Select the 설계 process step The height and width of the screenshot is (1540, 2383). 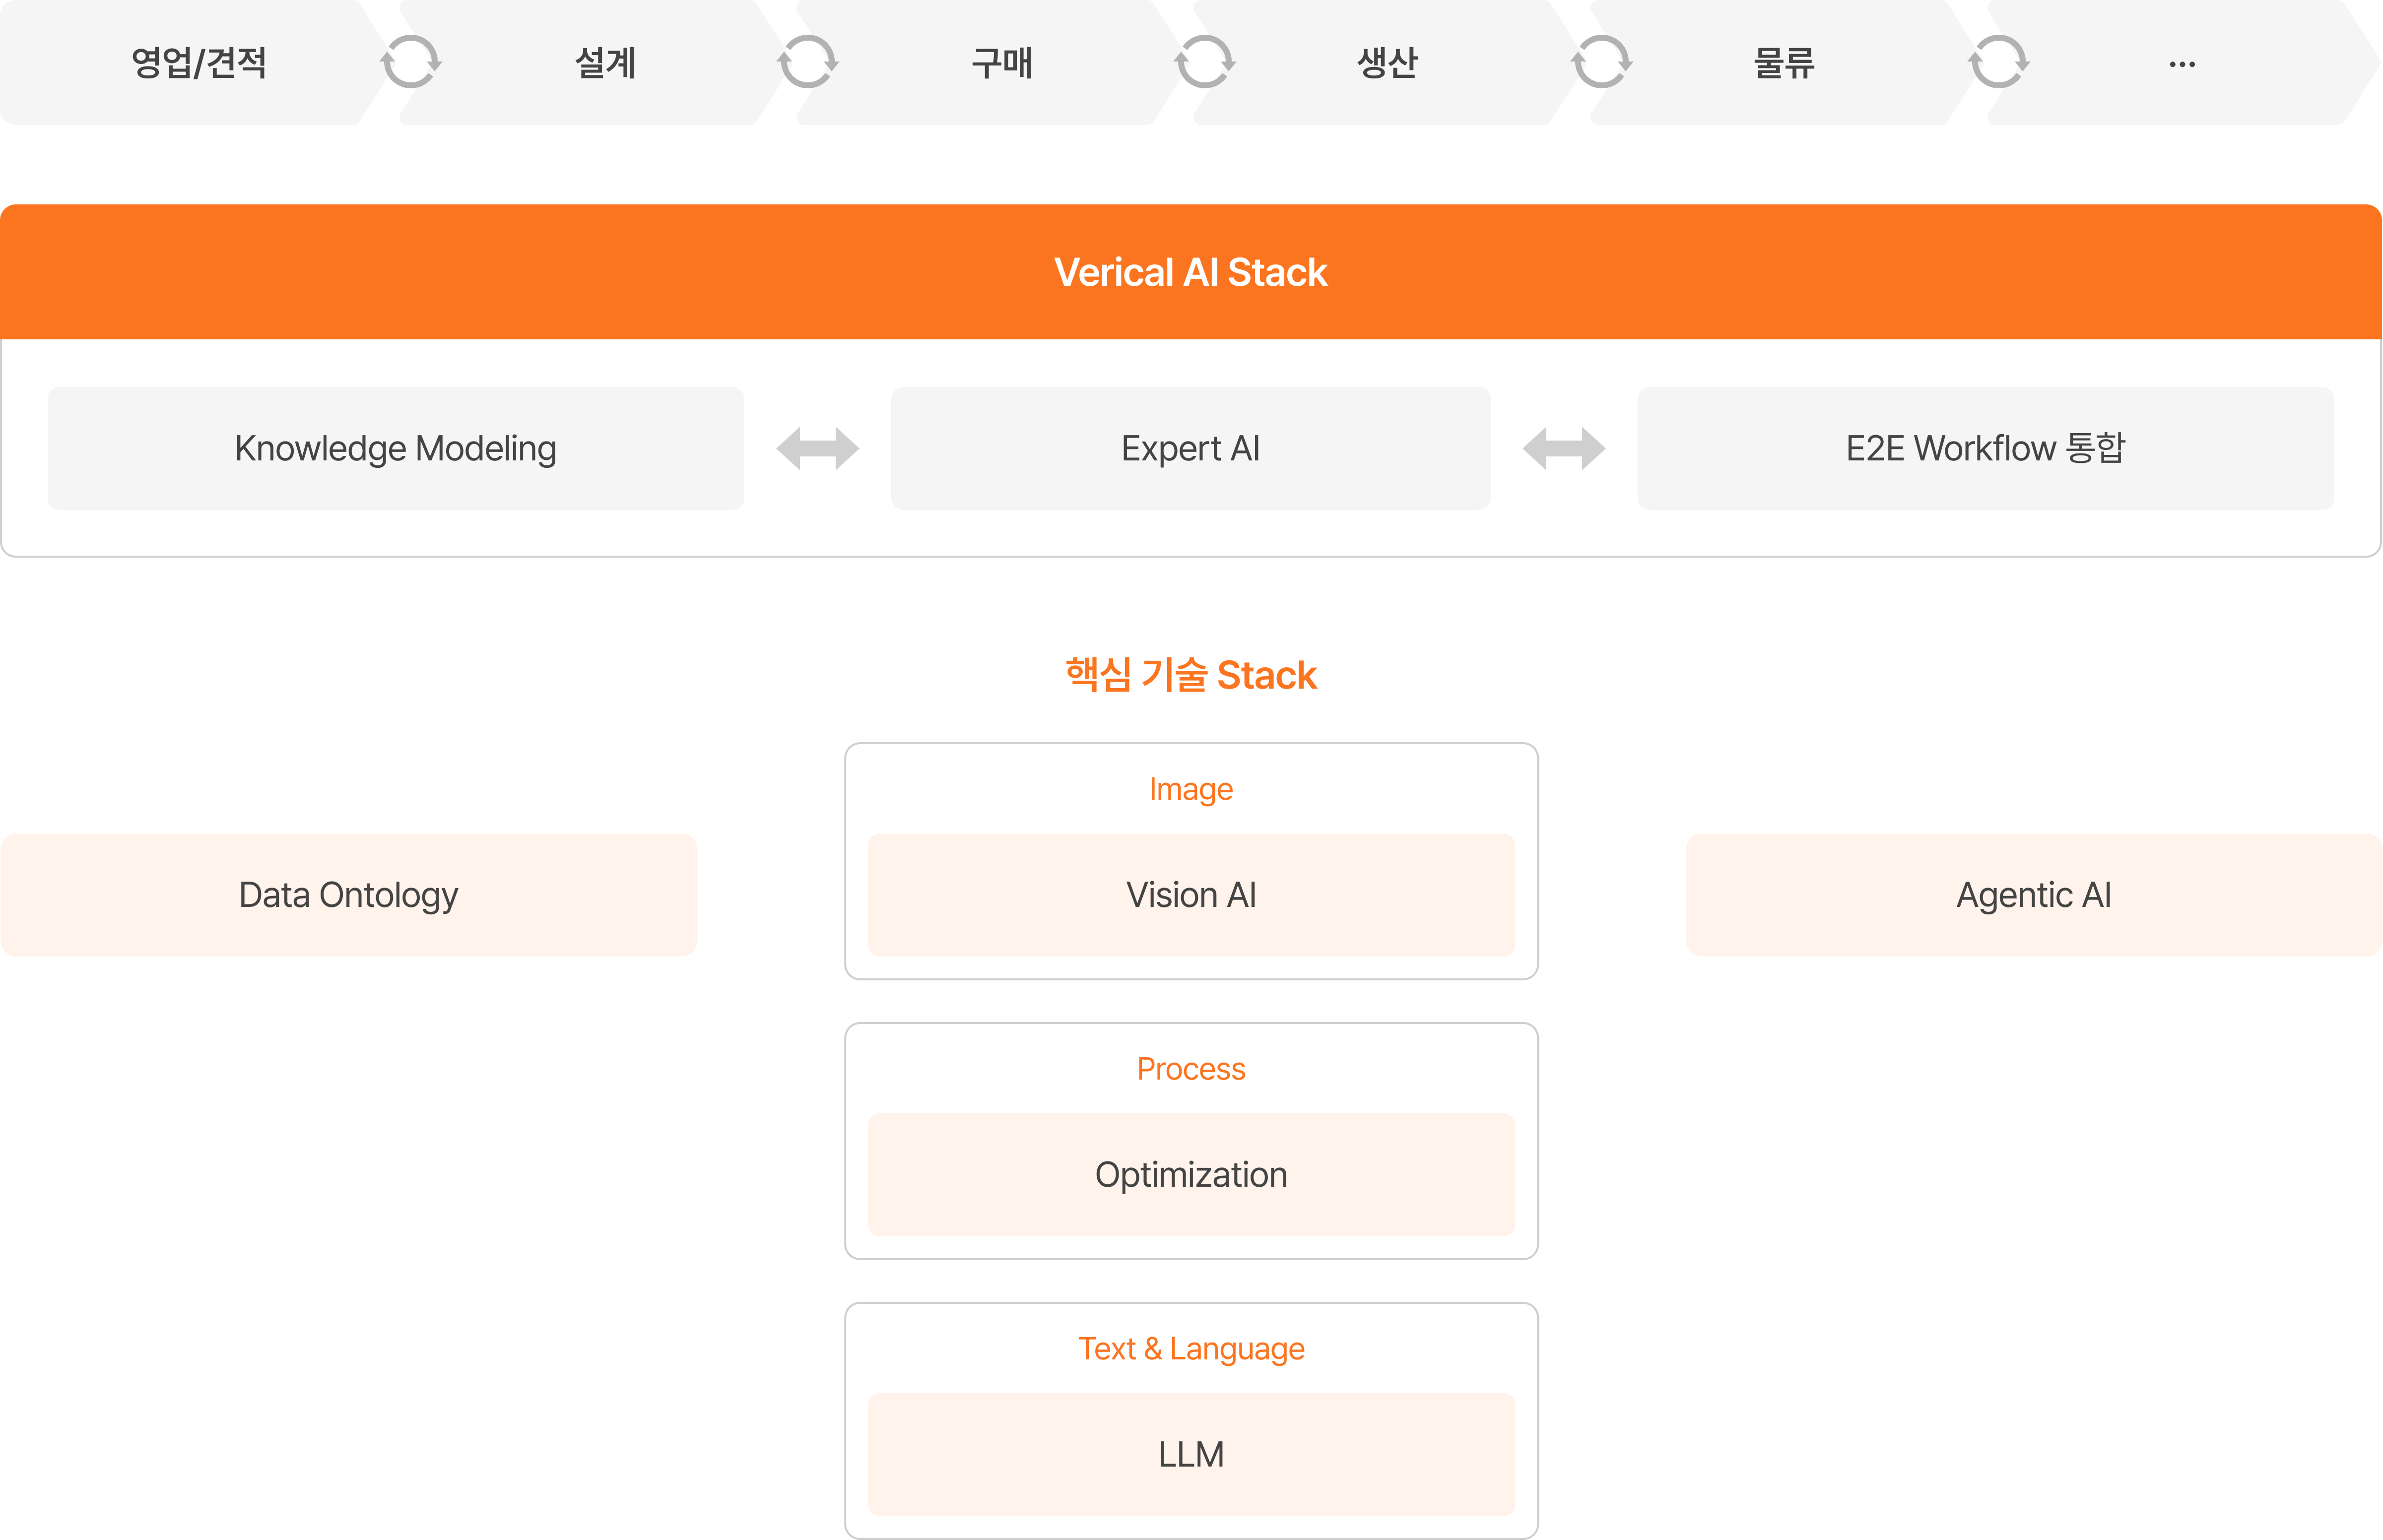point(605,63)
